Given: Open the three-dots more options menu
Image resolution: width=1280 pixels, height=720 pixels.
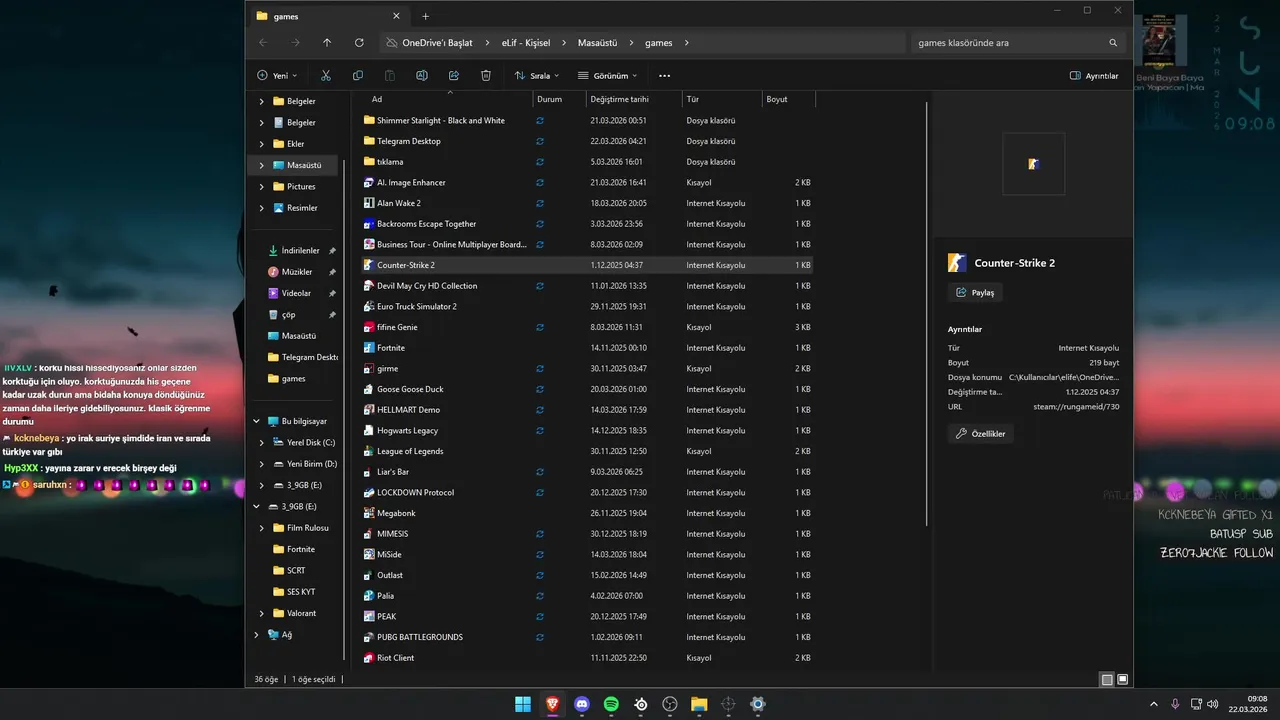Looking at the screenshot, I should [x=664, y=75].
